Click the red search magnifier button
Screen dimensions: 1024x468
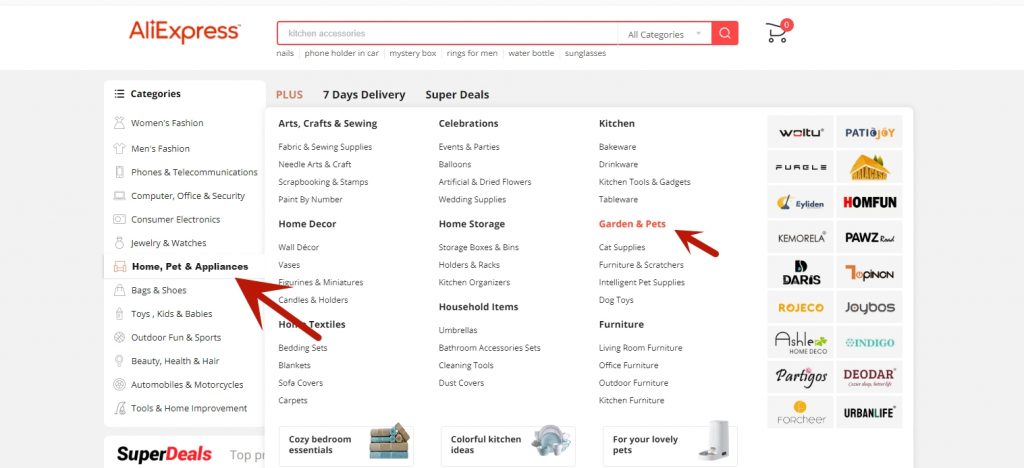[x=725, y=33]
